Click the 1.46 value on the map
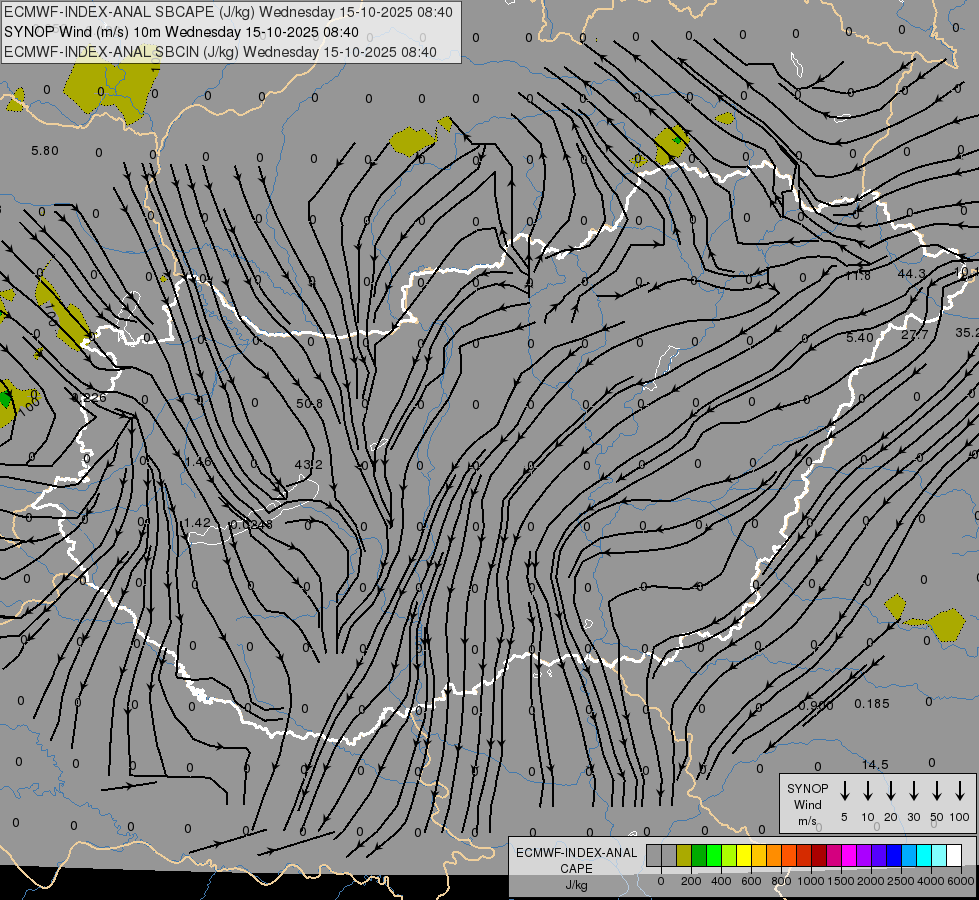 click(x=199, y=462)
